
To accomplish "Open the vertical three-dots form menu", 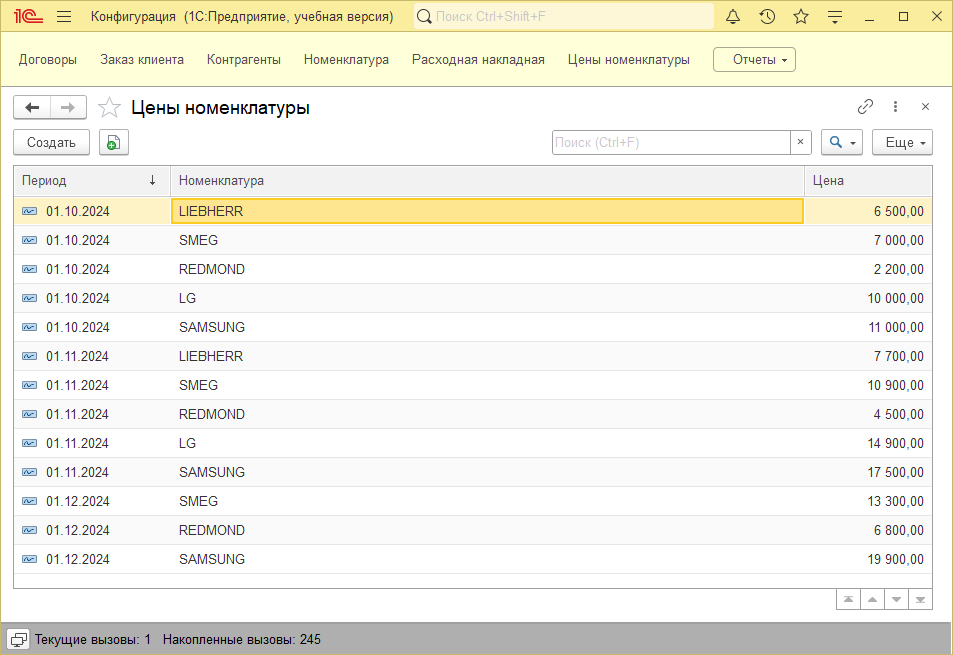I will (895, 107).
